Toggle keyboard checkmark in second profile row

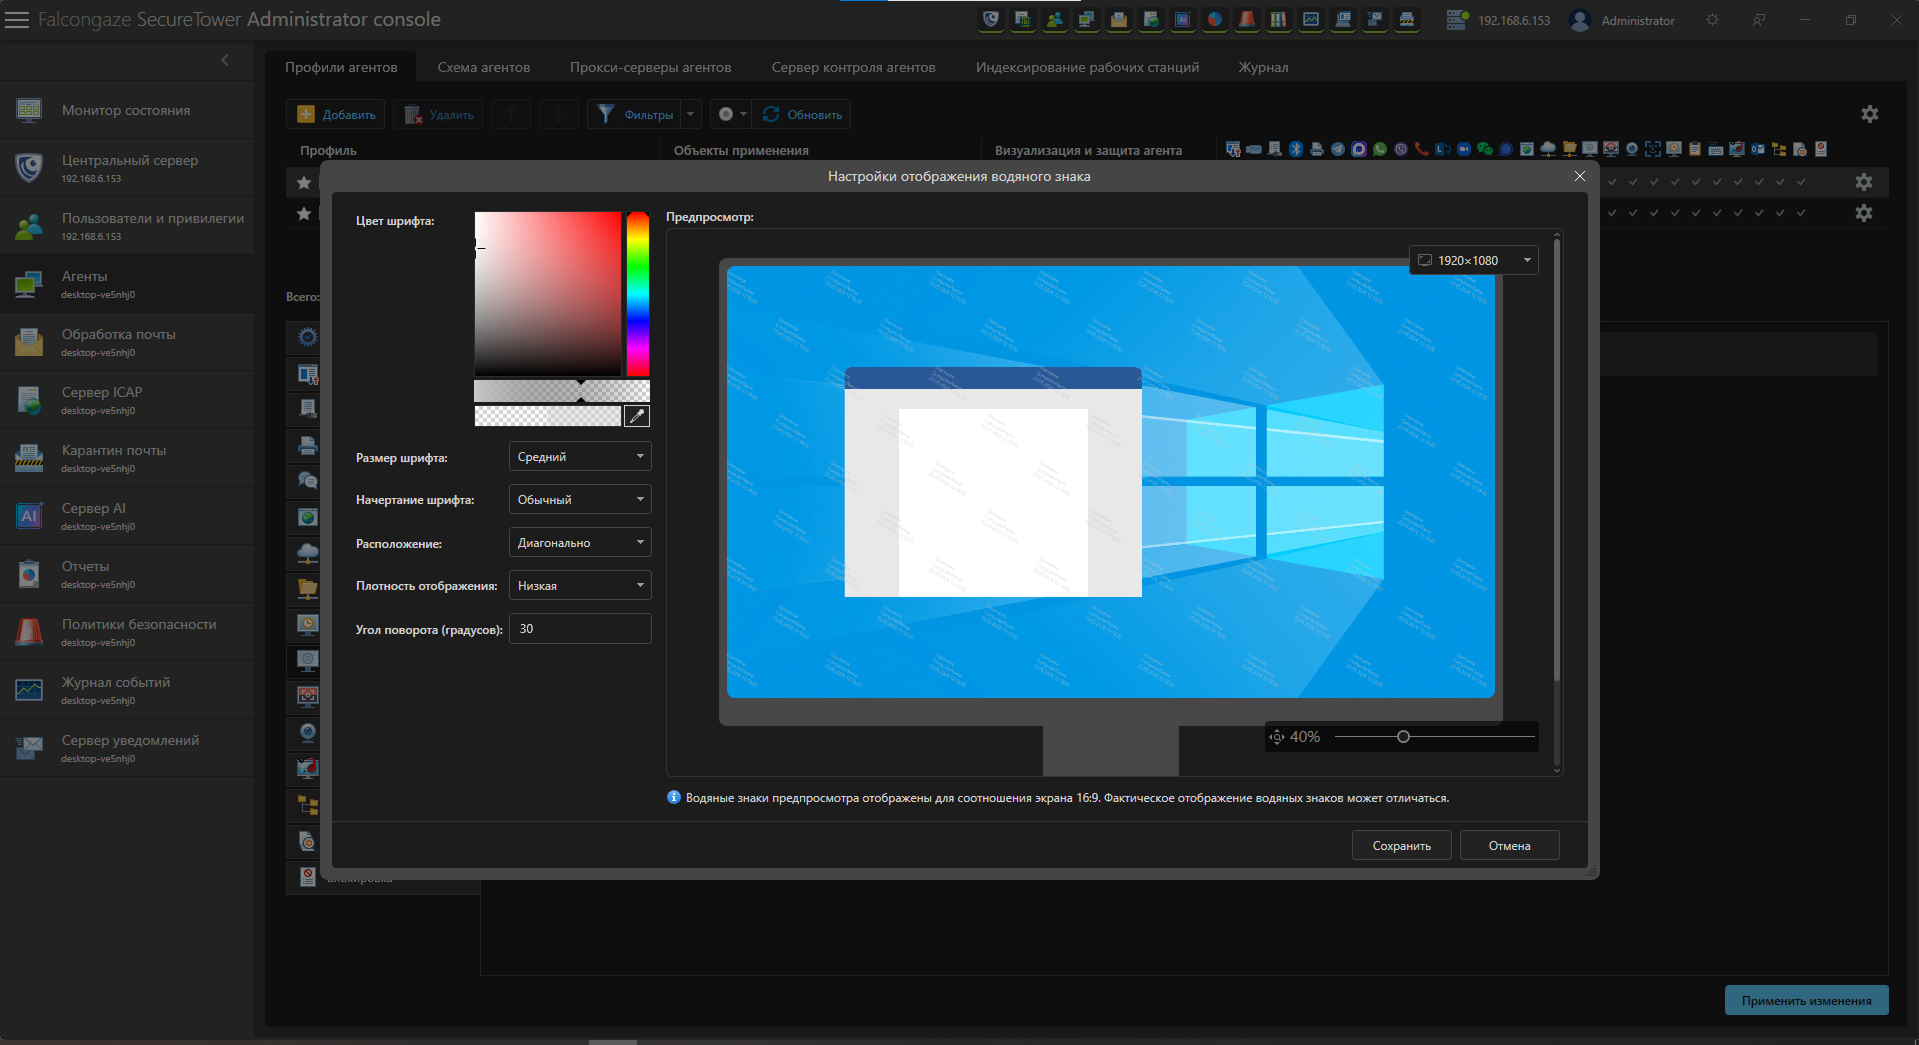1717,213
